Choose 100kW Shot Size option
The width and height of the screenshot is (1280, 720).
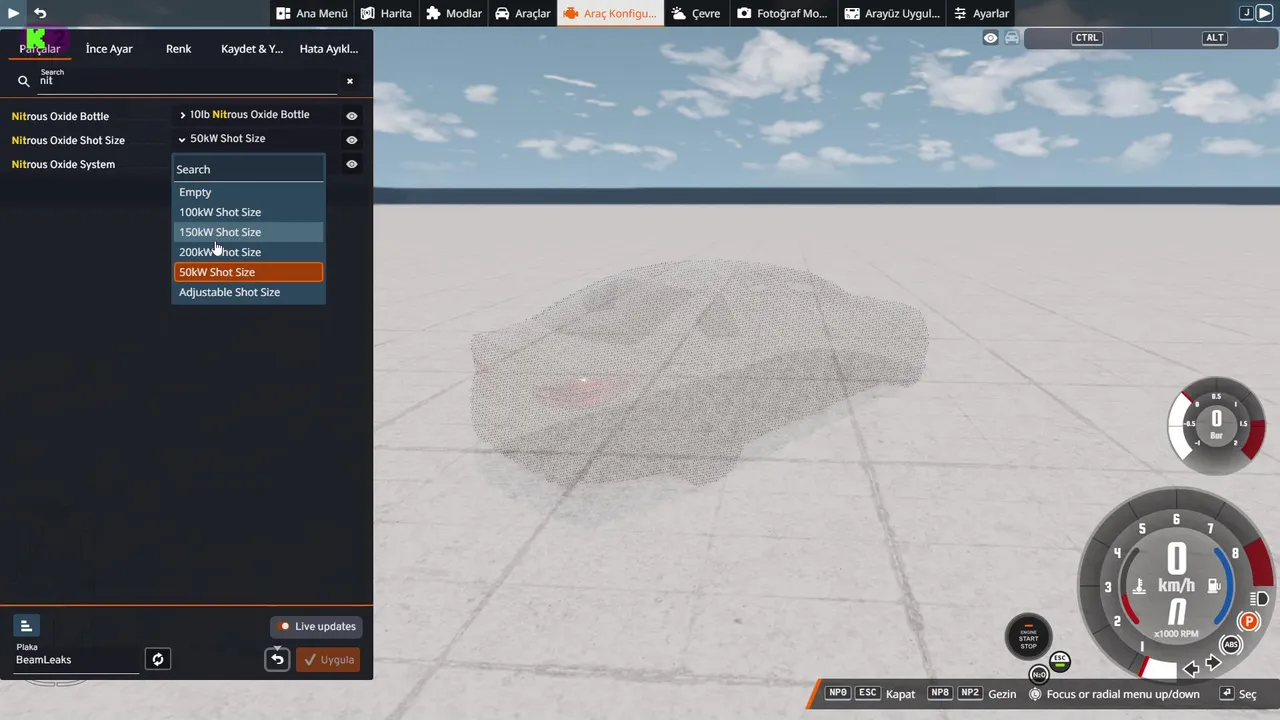pos(249,212)
